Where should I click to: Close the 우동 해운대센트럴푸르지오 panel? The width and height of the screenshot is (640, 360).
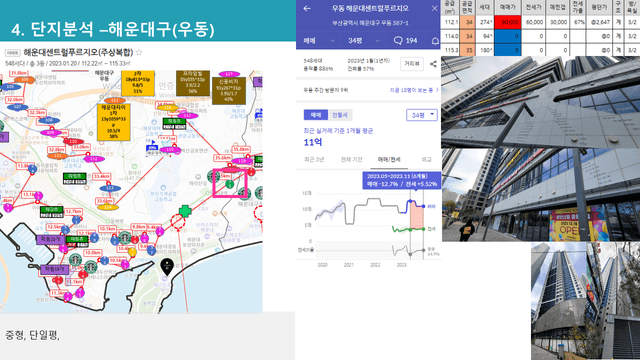(434, 8)
